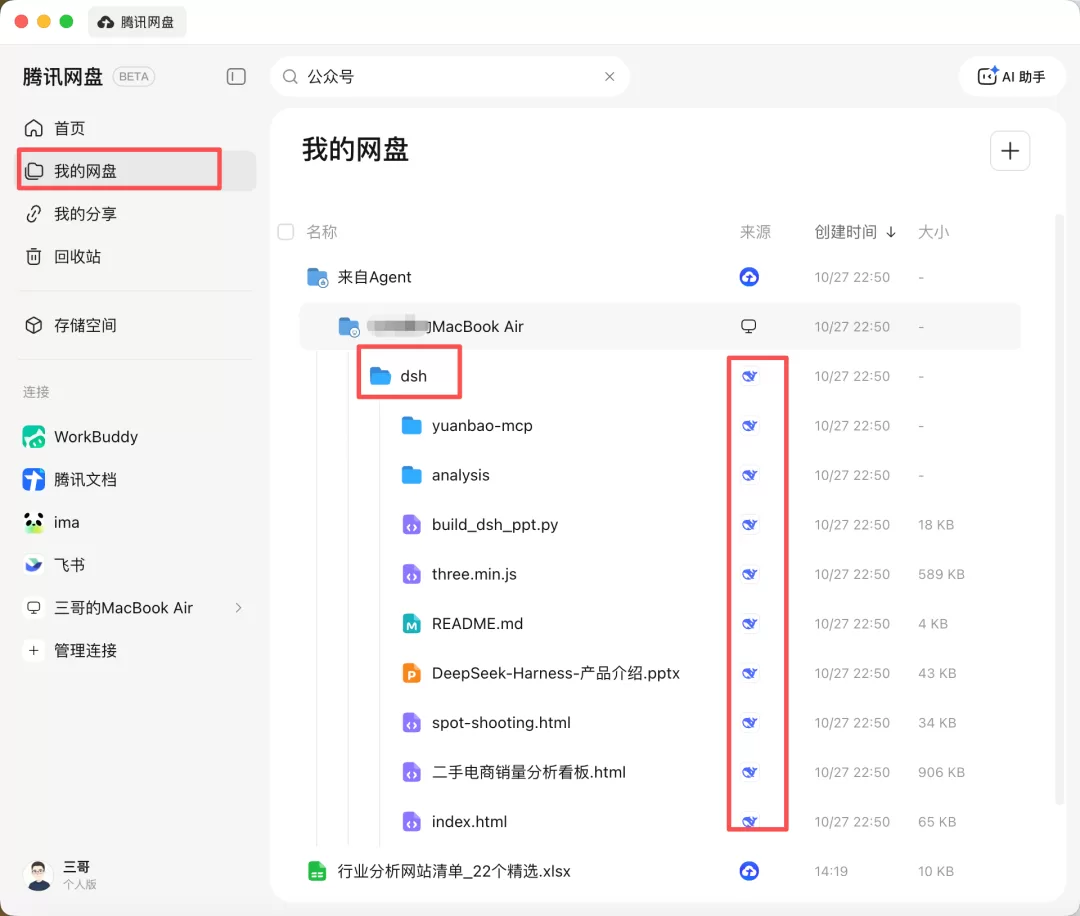Select the spot-shooting.html file
1080x916 pixels.
(x=501, y=723)
